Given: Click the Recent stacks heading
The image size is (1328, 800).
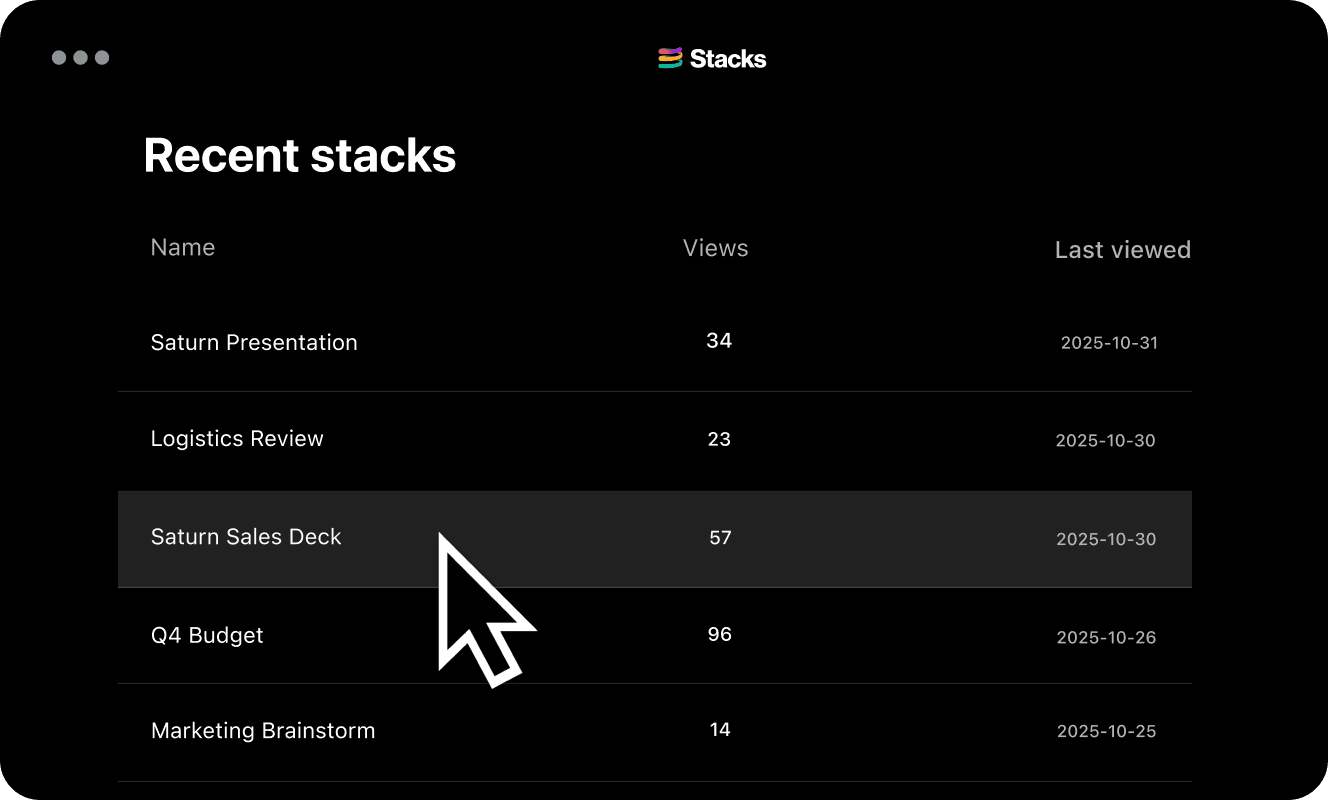Looking at the screenshot, I should [300, 156].
